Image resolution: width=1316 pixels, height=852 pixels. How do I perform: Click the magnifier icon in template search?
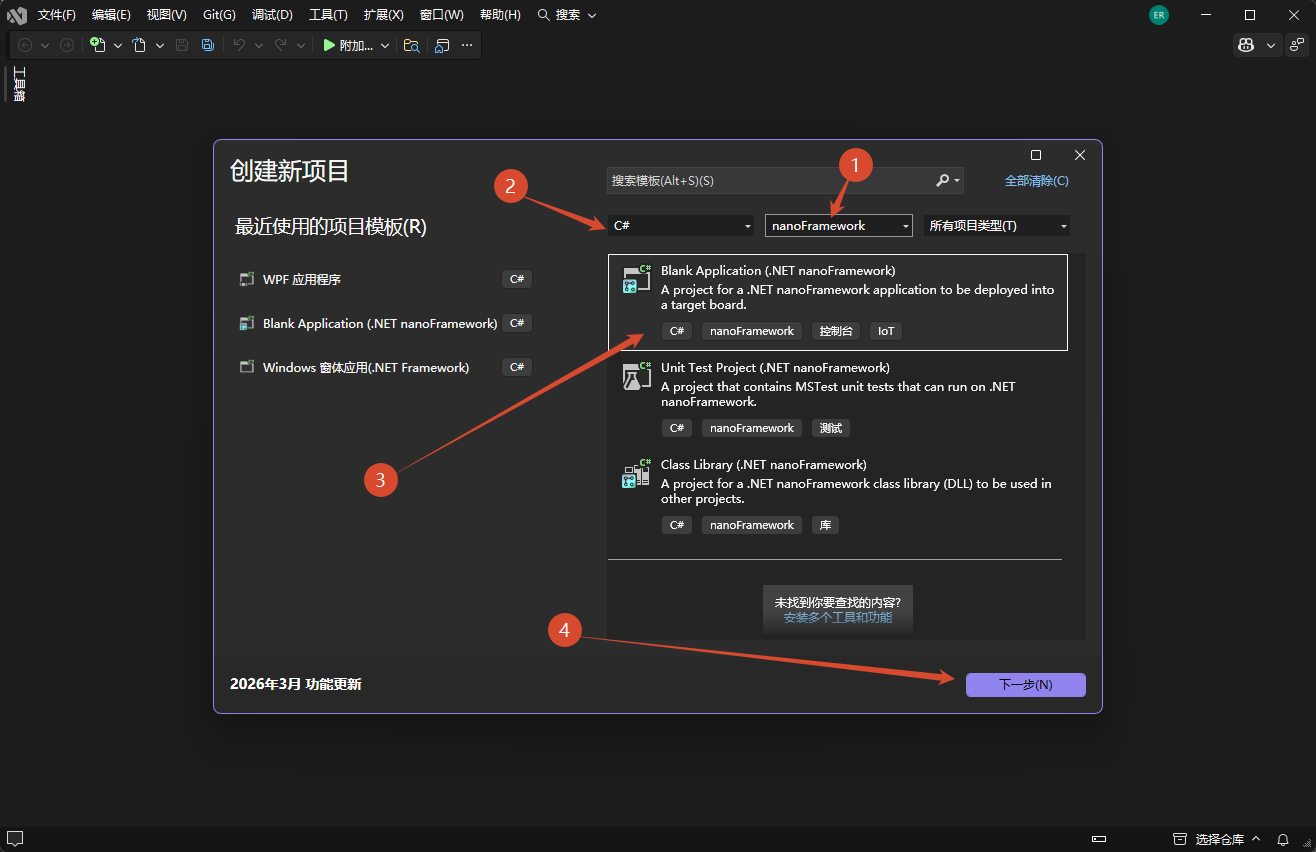pyautogui.click(x=942, y=181)
